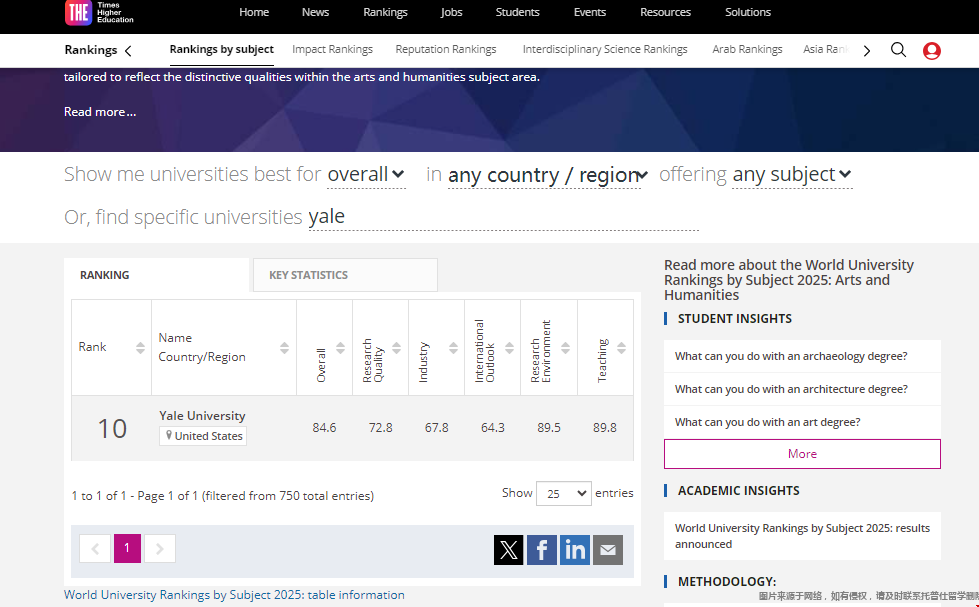
Task: Open the Home menu item
Action: click(254, 12)
